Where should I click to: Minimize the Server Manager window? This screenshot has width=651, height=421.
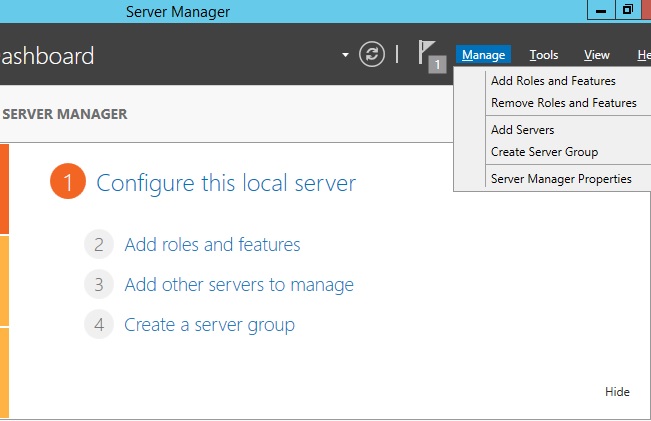tap(601, 10)
